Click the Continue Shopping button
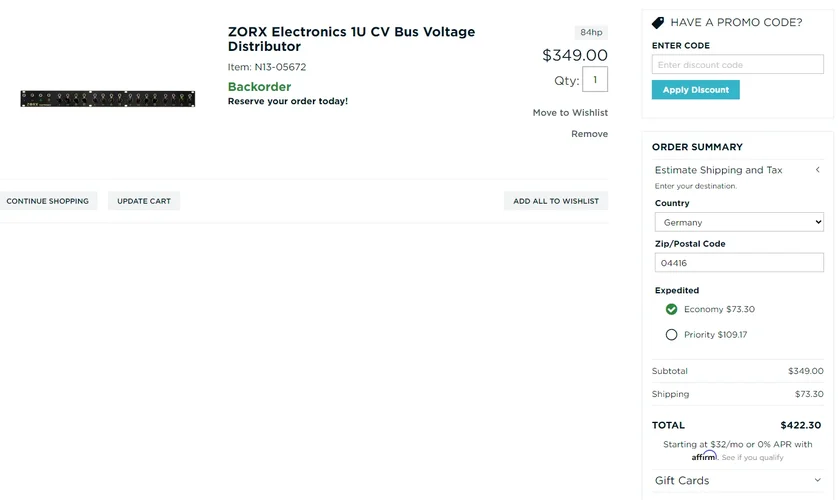 pos(47,201)
